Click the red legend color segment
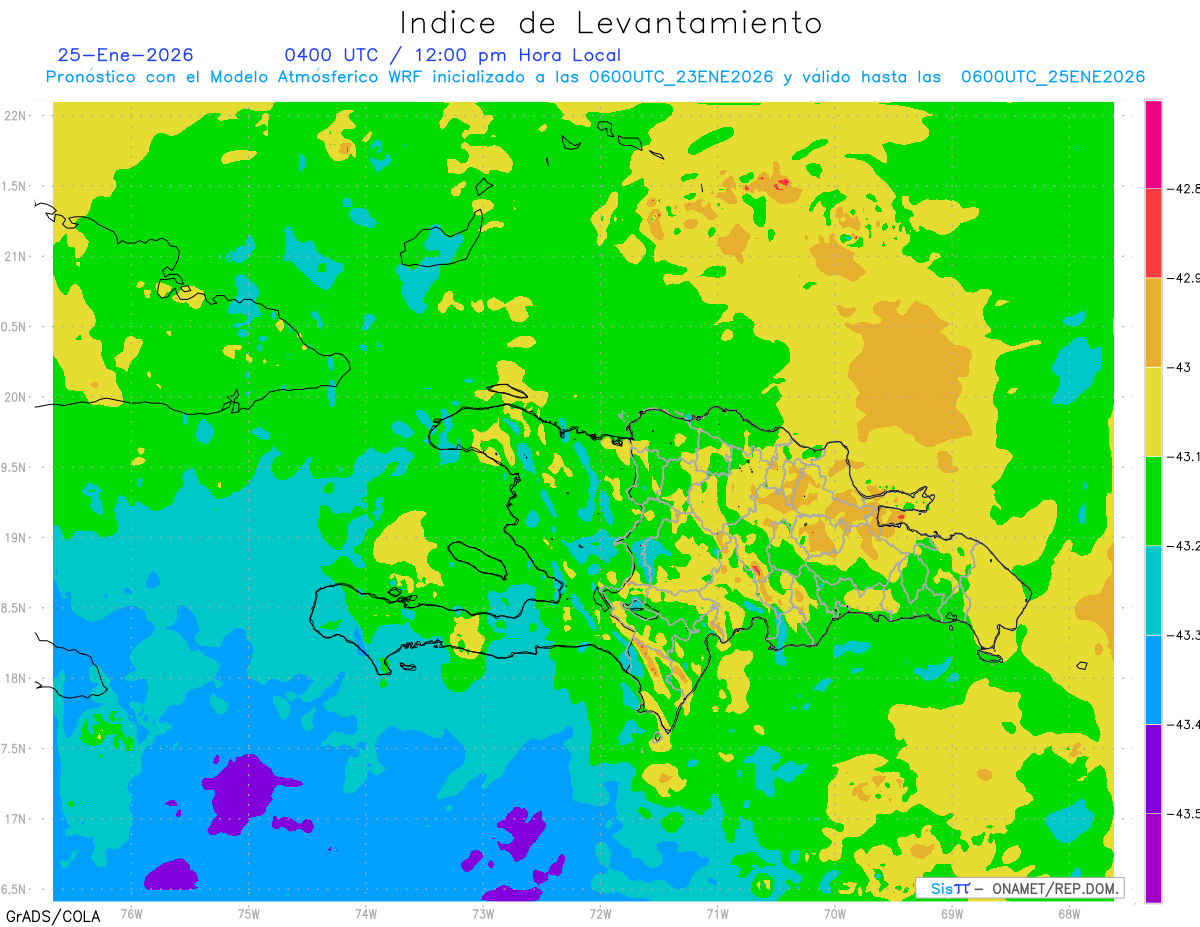Viewport: 1200px width, 927px height. click(x=1153, y=233)
